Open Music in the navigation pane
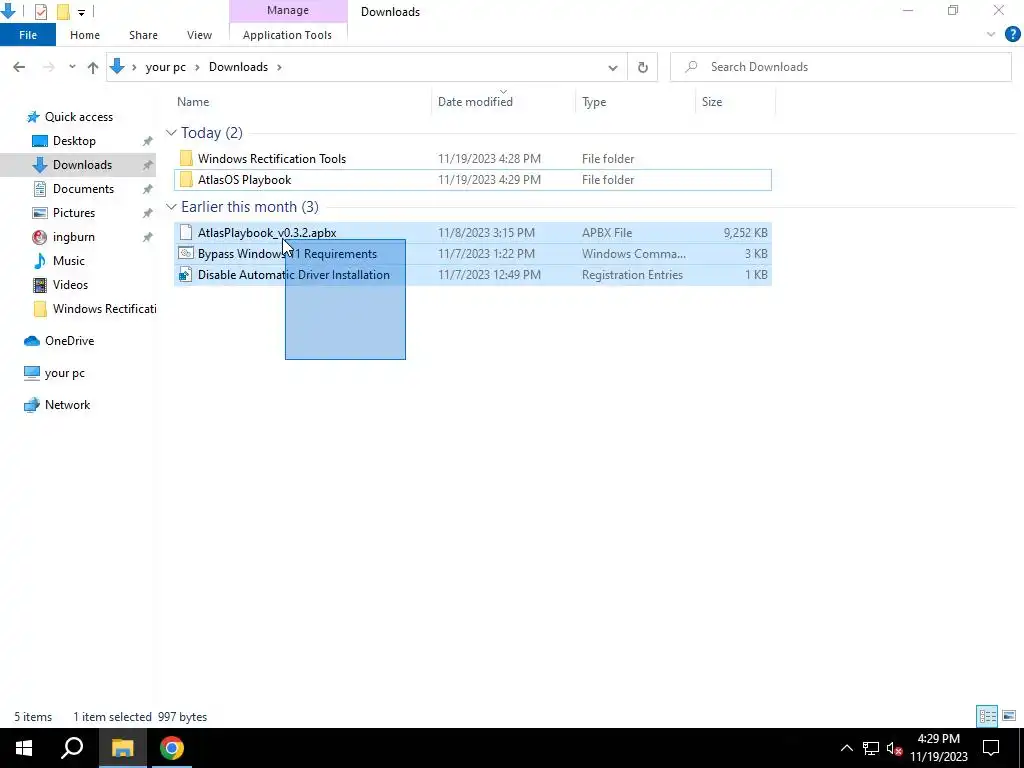Viewport: 1024px width, 768px height. [69, 261]
